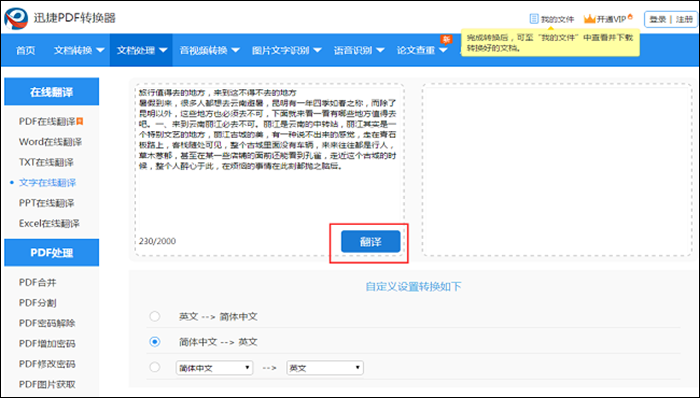Open PDF分割 in the sidebar
This screenshot has width=700, height=398.
[38, 303]
